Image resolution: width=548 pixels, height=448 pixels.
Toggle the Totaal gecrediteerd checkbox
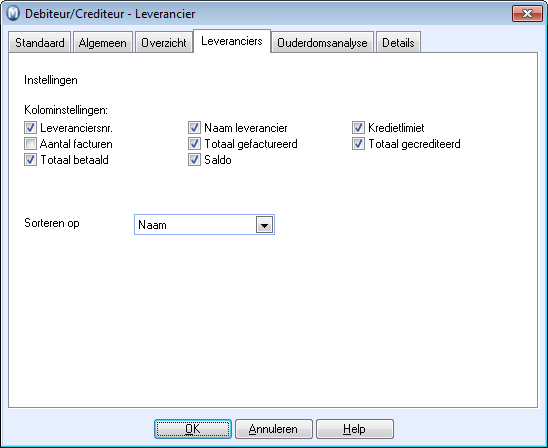click(x=358, y=144)
